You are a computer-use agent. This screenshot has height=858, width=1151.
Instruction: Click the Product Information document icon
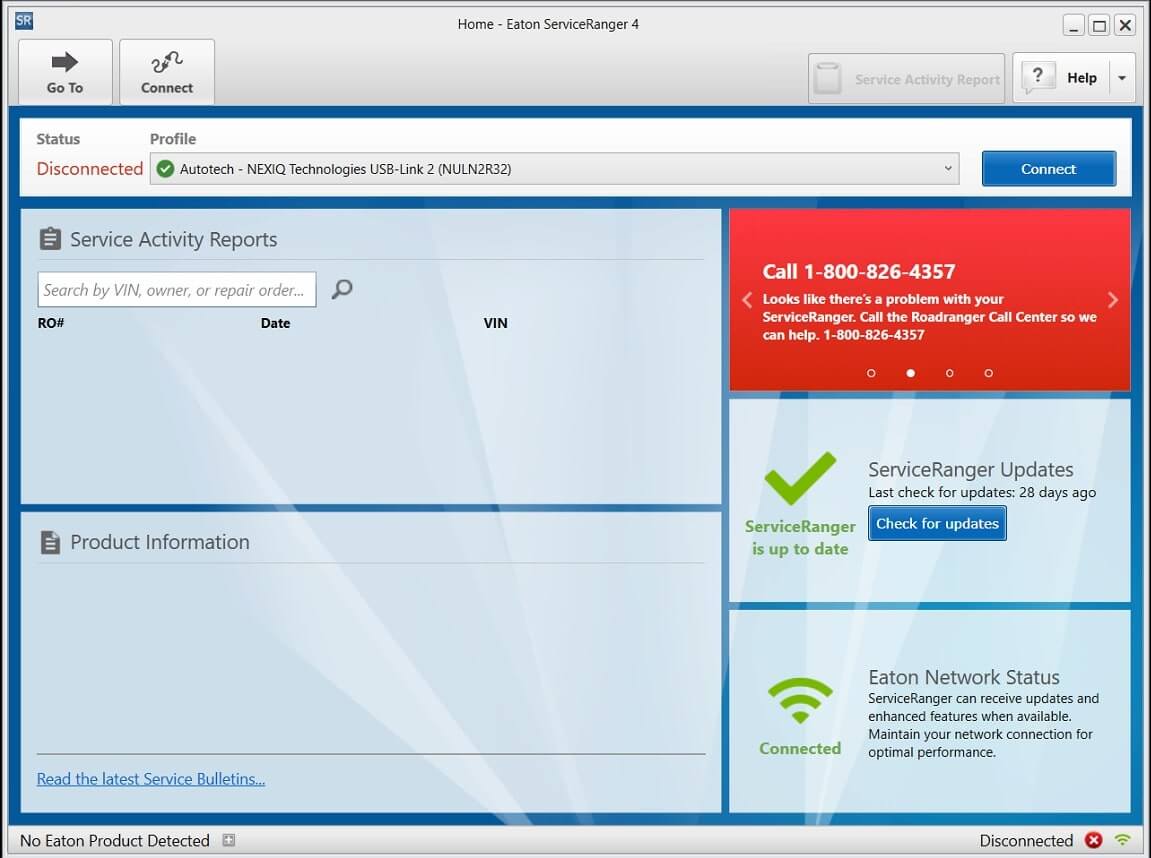tap(50, 542)
